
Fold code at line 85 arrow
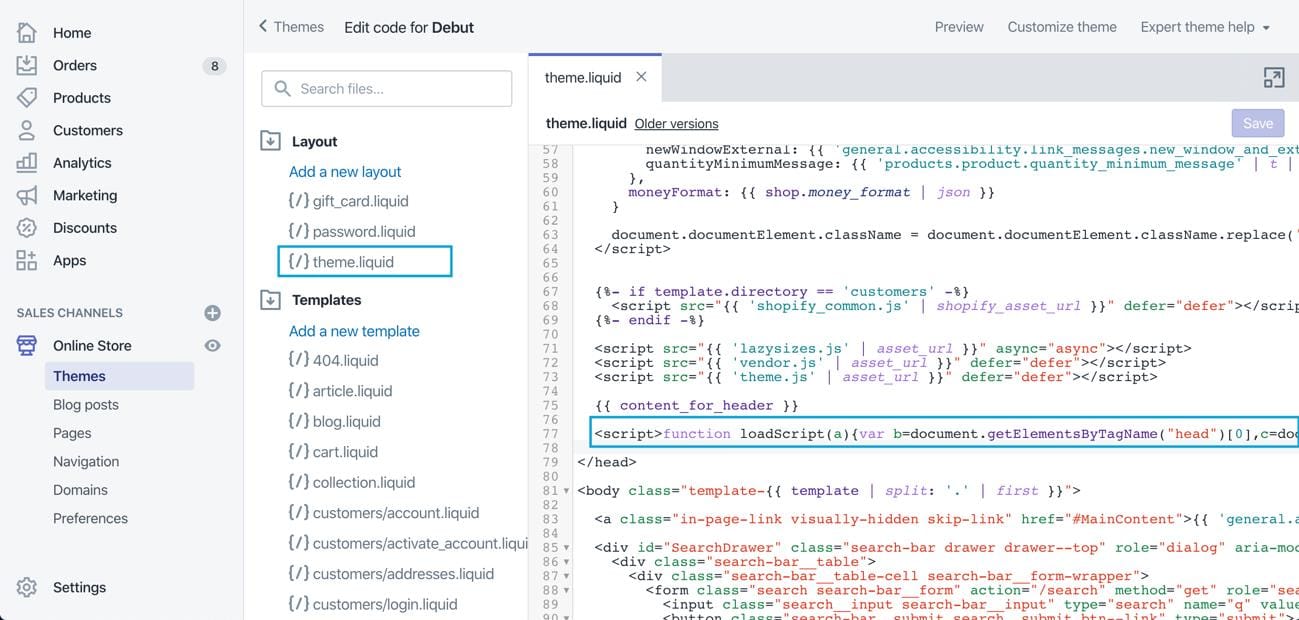click(568, 548)
